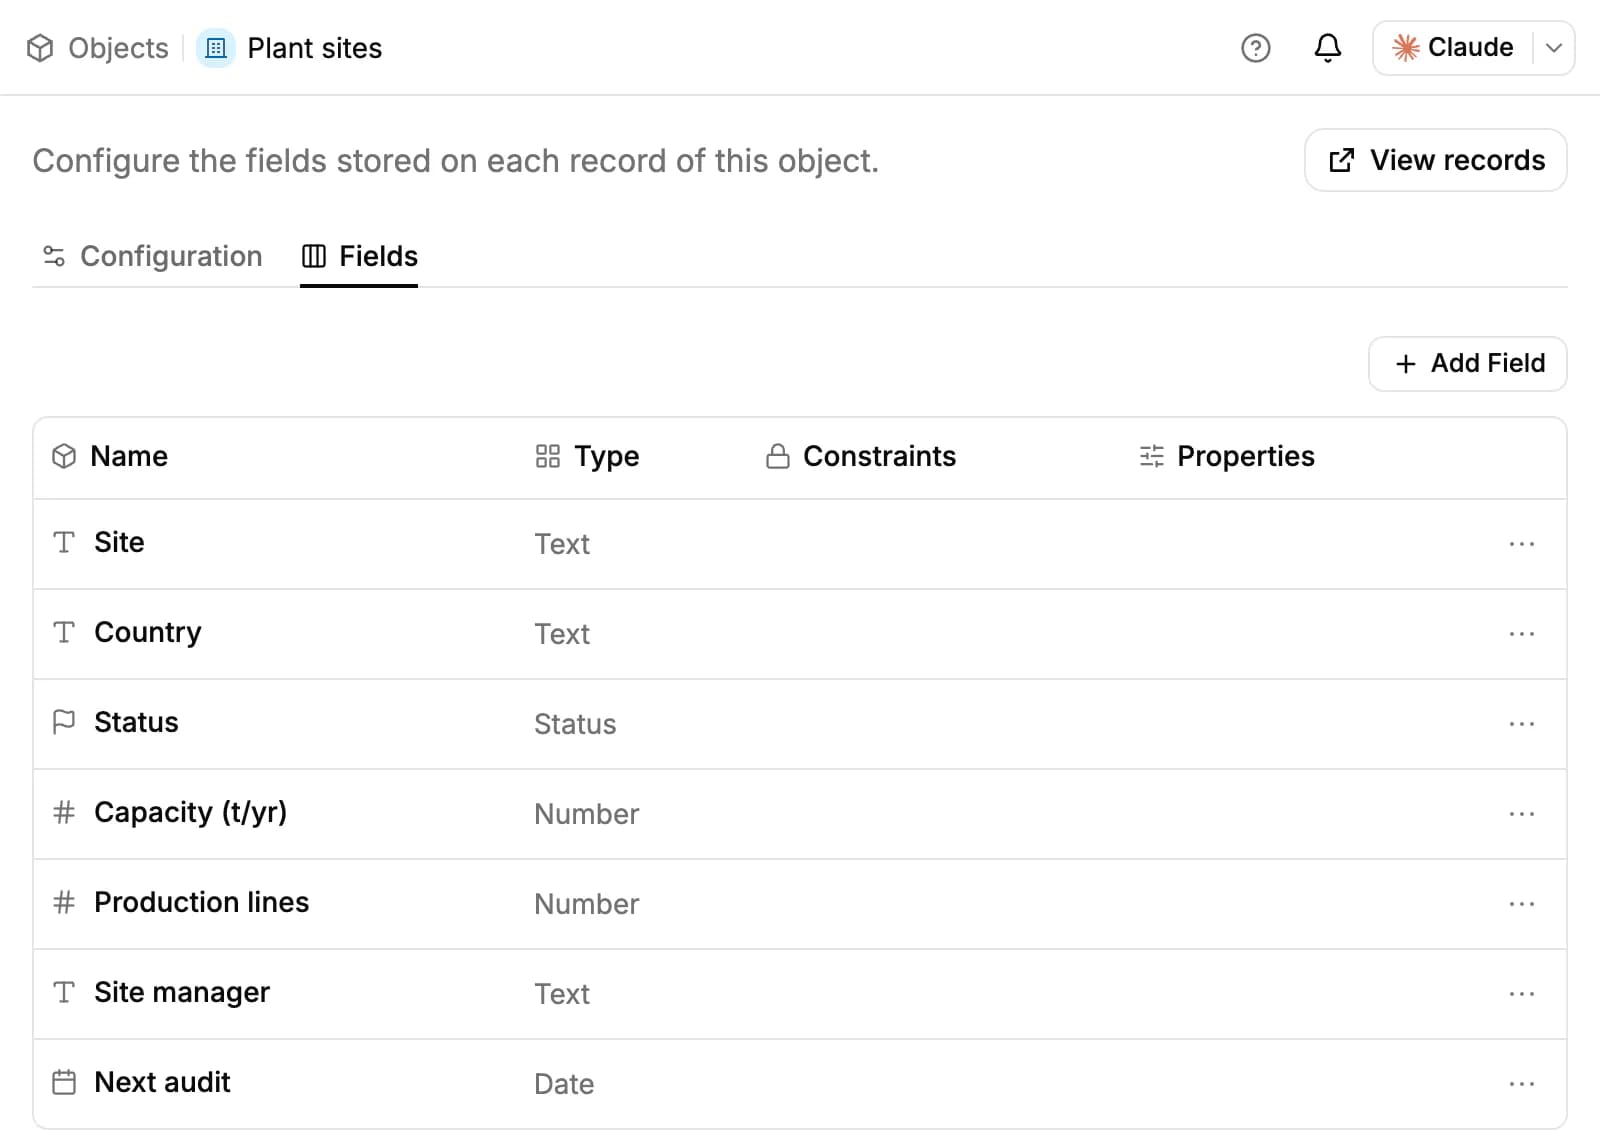Select the Next audit field name
The width and height of the screenshot is (1600, 1132).
tap(162, 1082)
